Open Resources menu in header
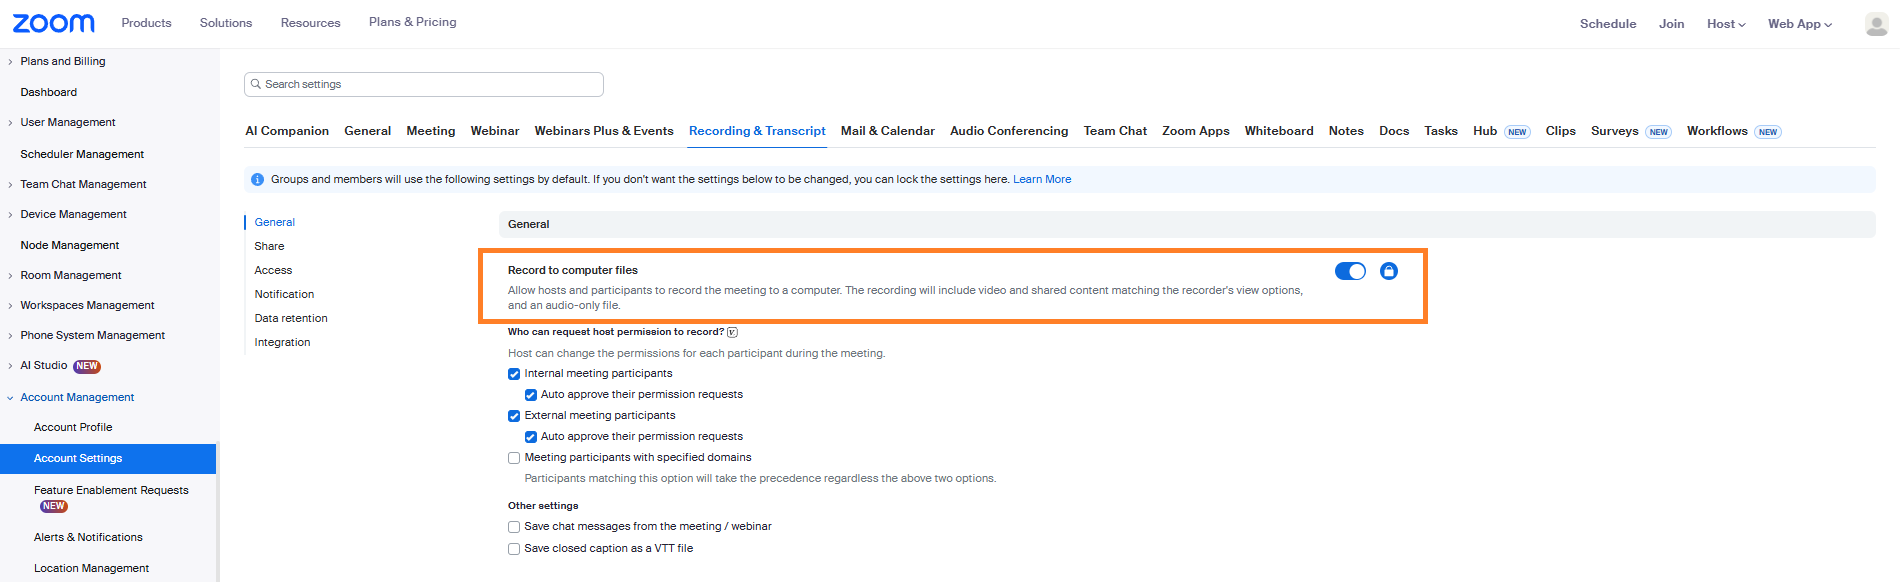The width and height of the screenshot is (1900, 582). pyautogui.click(x=311, y=23)
